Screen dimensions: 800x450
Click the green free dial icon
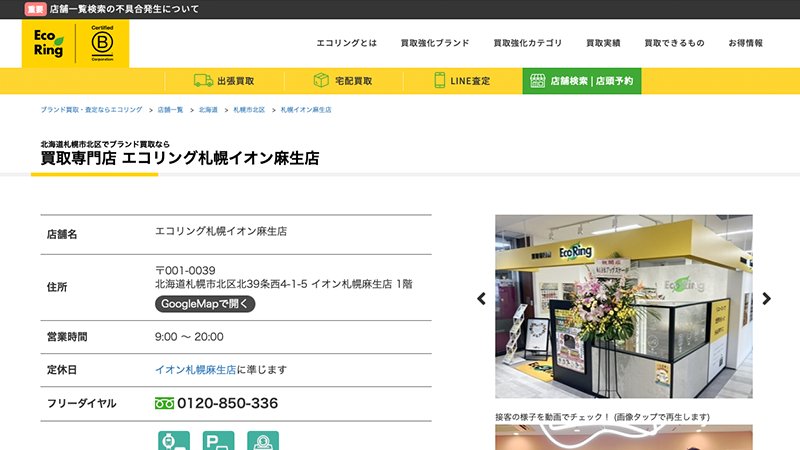(x=164, y=404)
